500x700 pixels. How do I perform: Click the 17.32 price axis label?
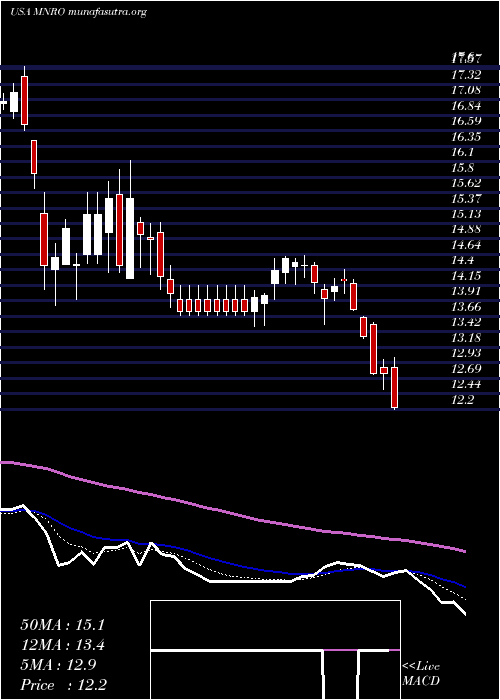pos(466,75)
